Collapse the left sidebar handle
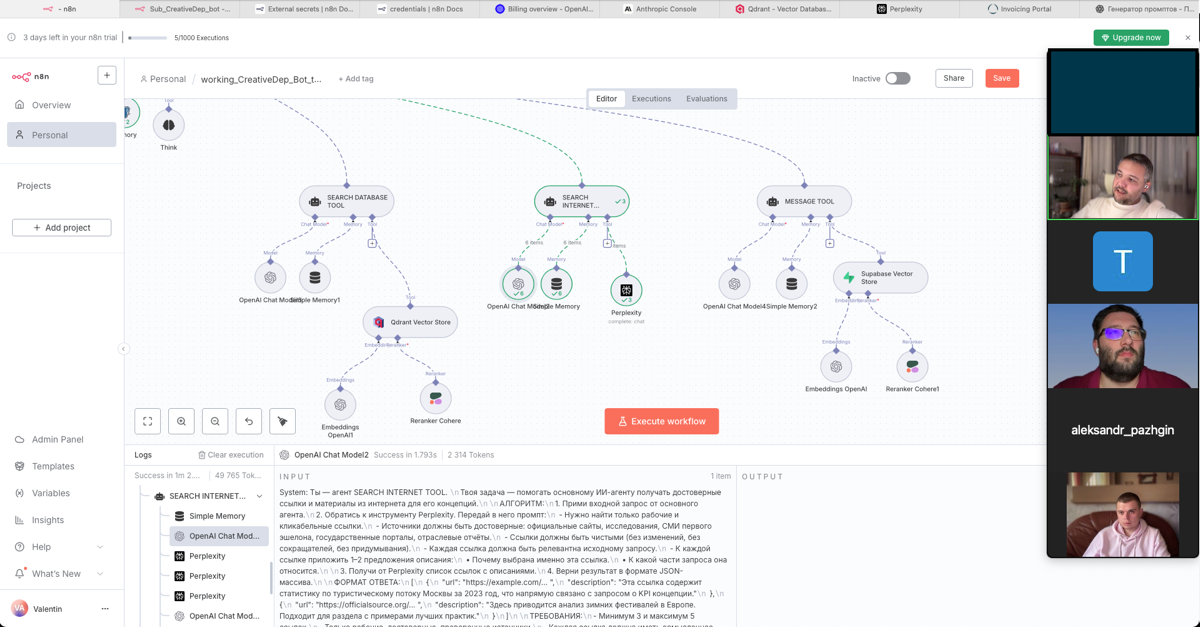 pos(124,349)
